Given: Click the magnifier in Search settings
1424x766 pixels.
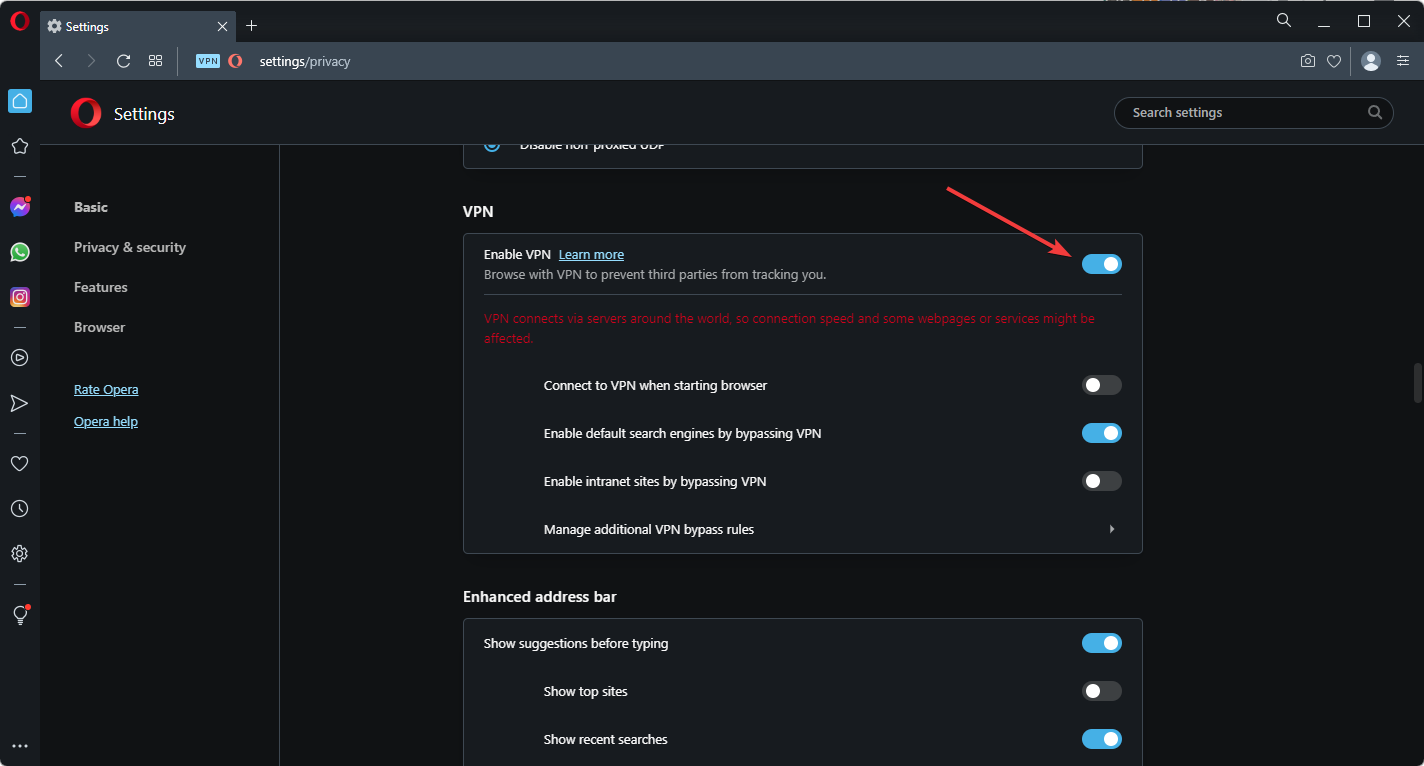Looking at the screenshot, I should [x=1375, y=112].
